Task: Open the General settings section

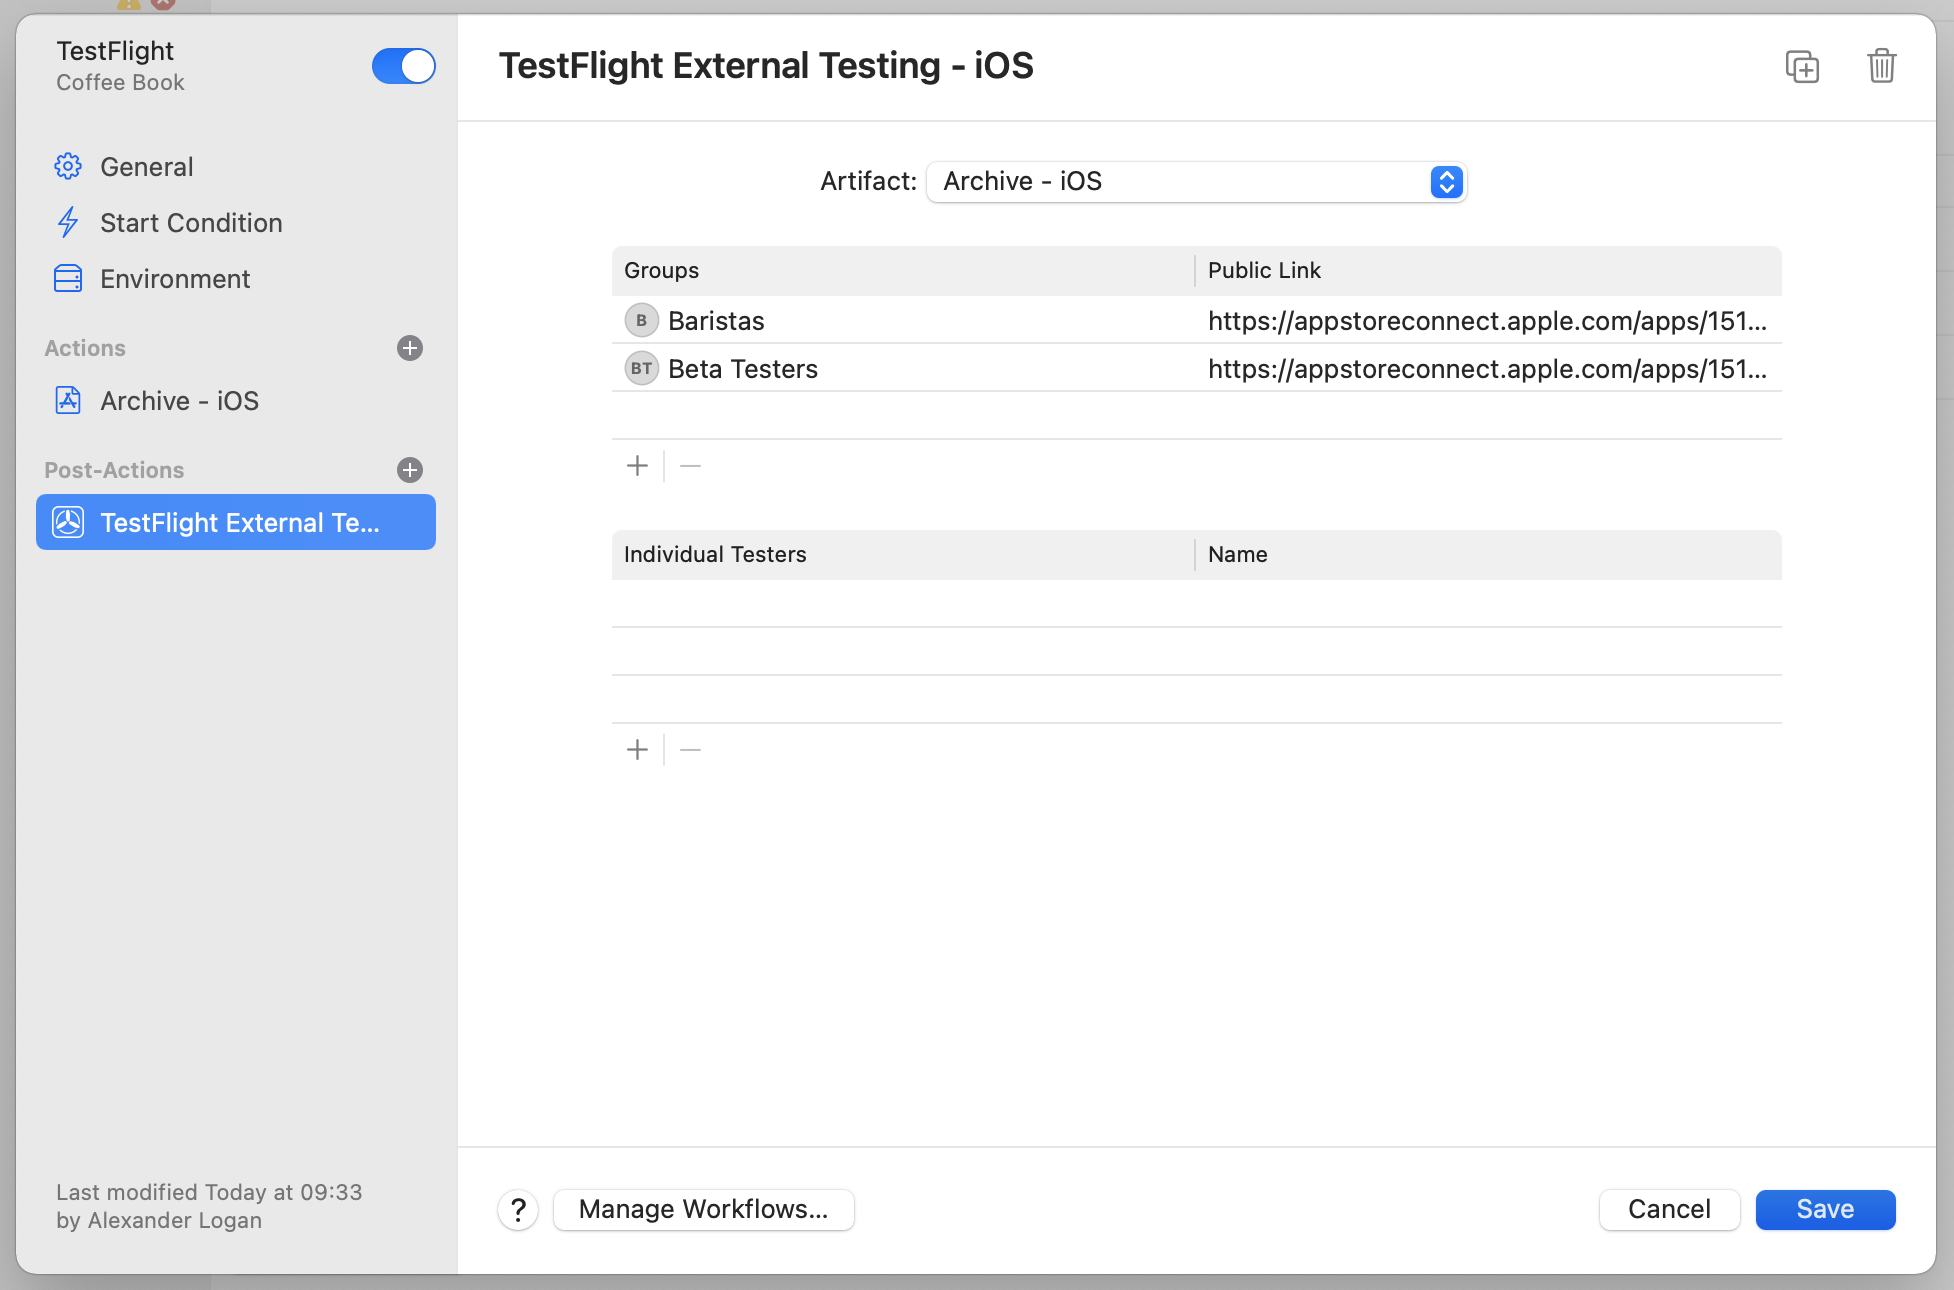Action: tap(146, 167)
